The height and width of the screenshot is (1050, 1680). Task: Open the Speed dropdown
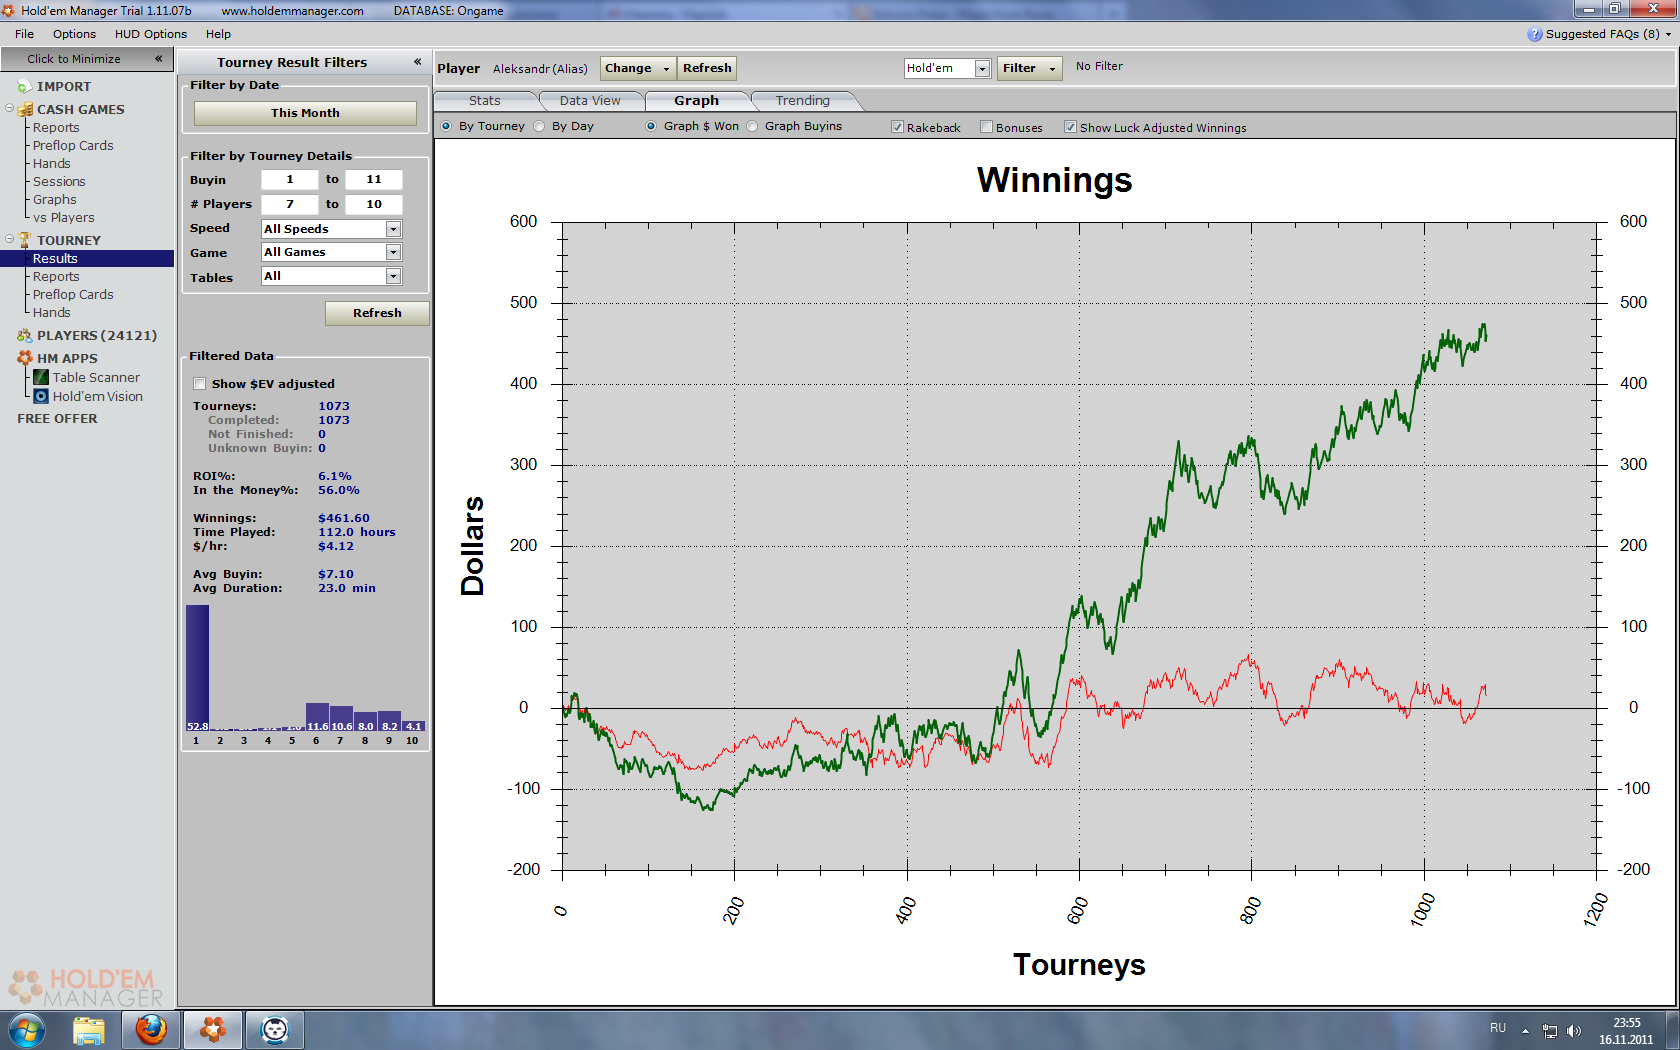393,229
